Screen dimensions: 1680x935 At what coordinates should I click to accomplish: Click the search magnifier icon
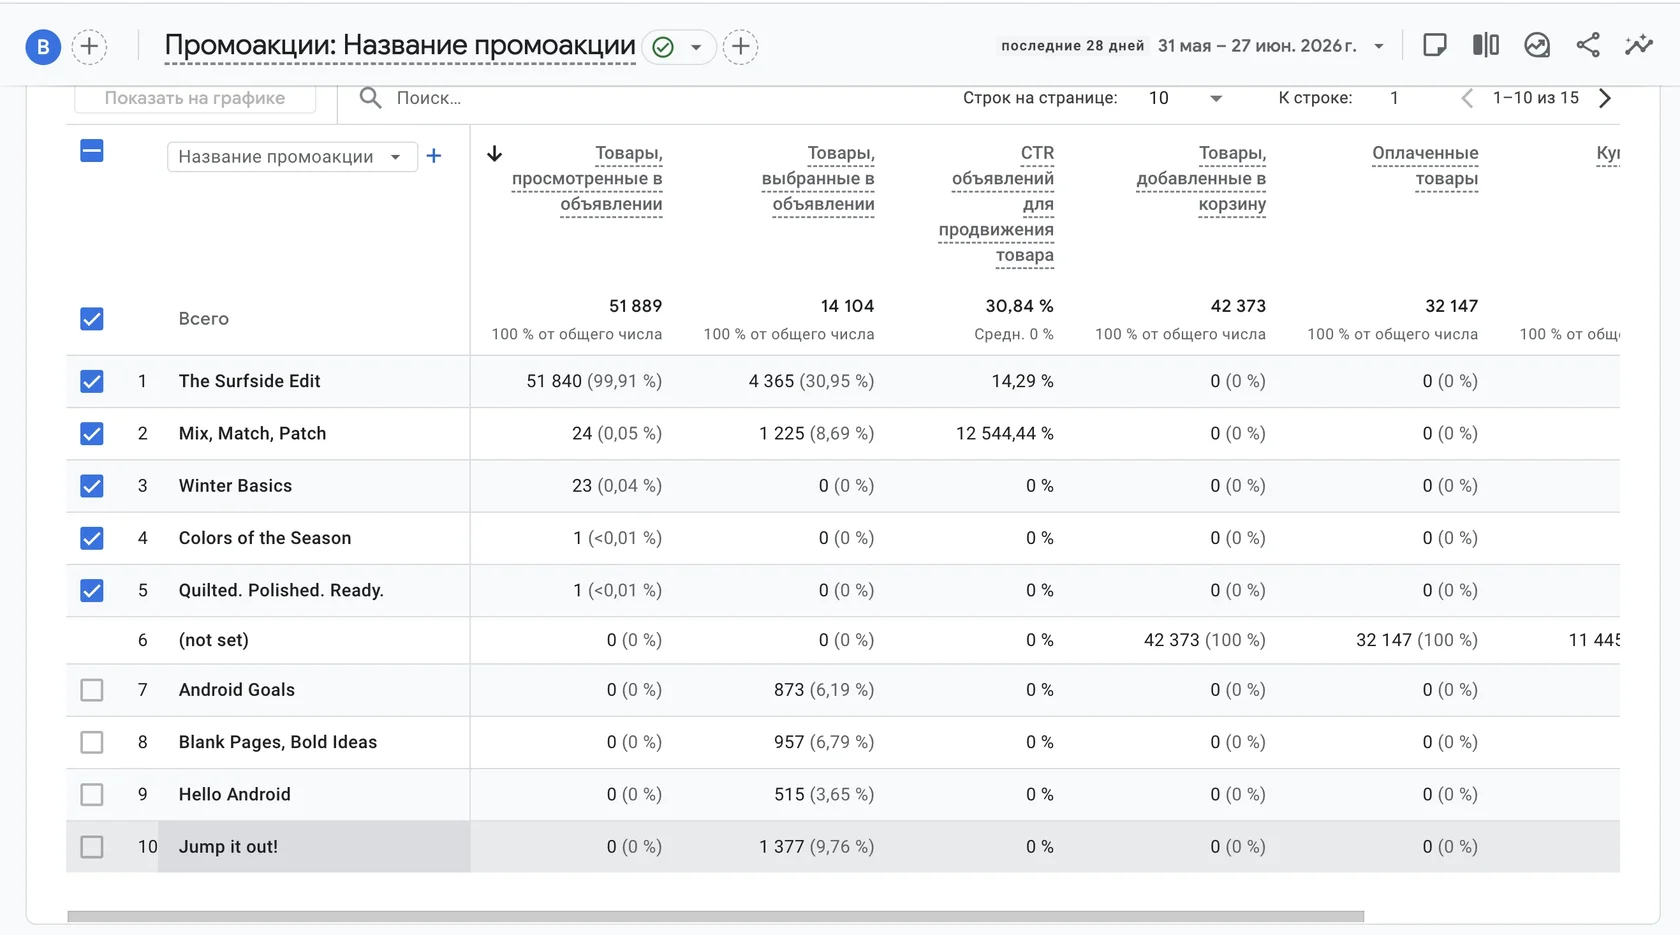[370, 98]
